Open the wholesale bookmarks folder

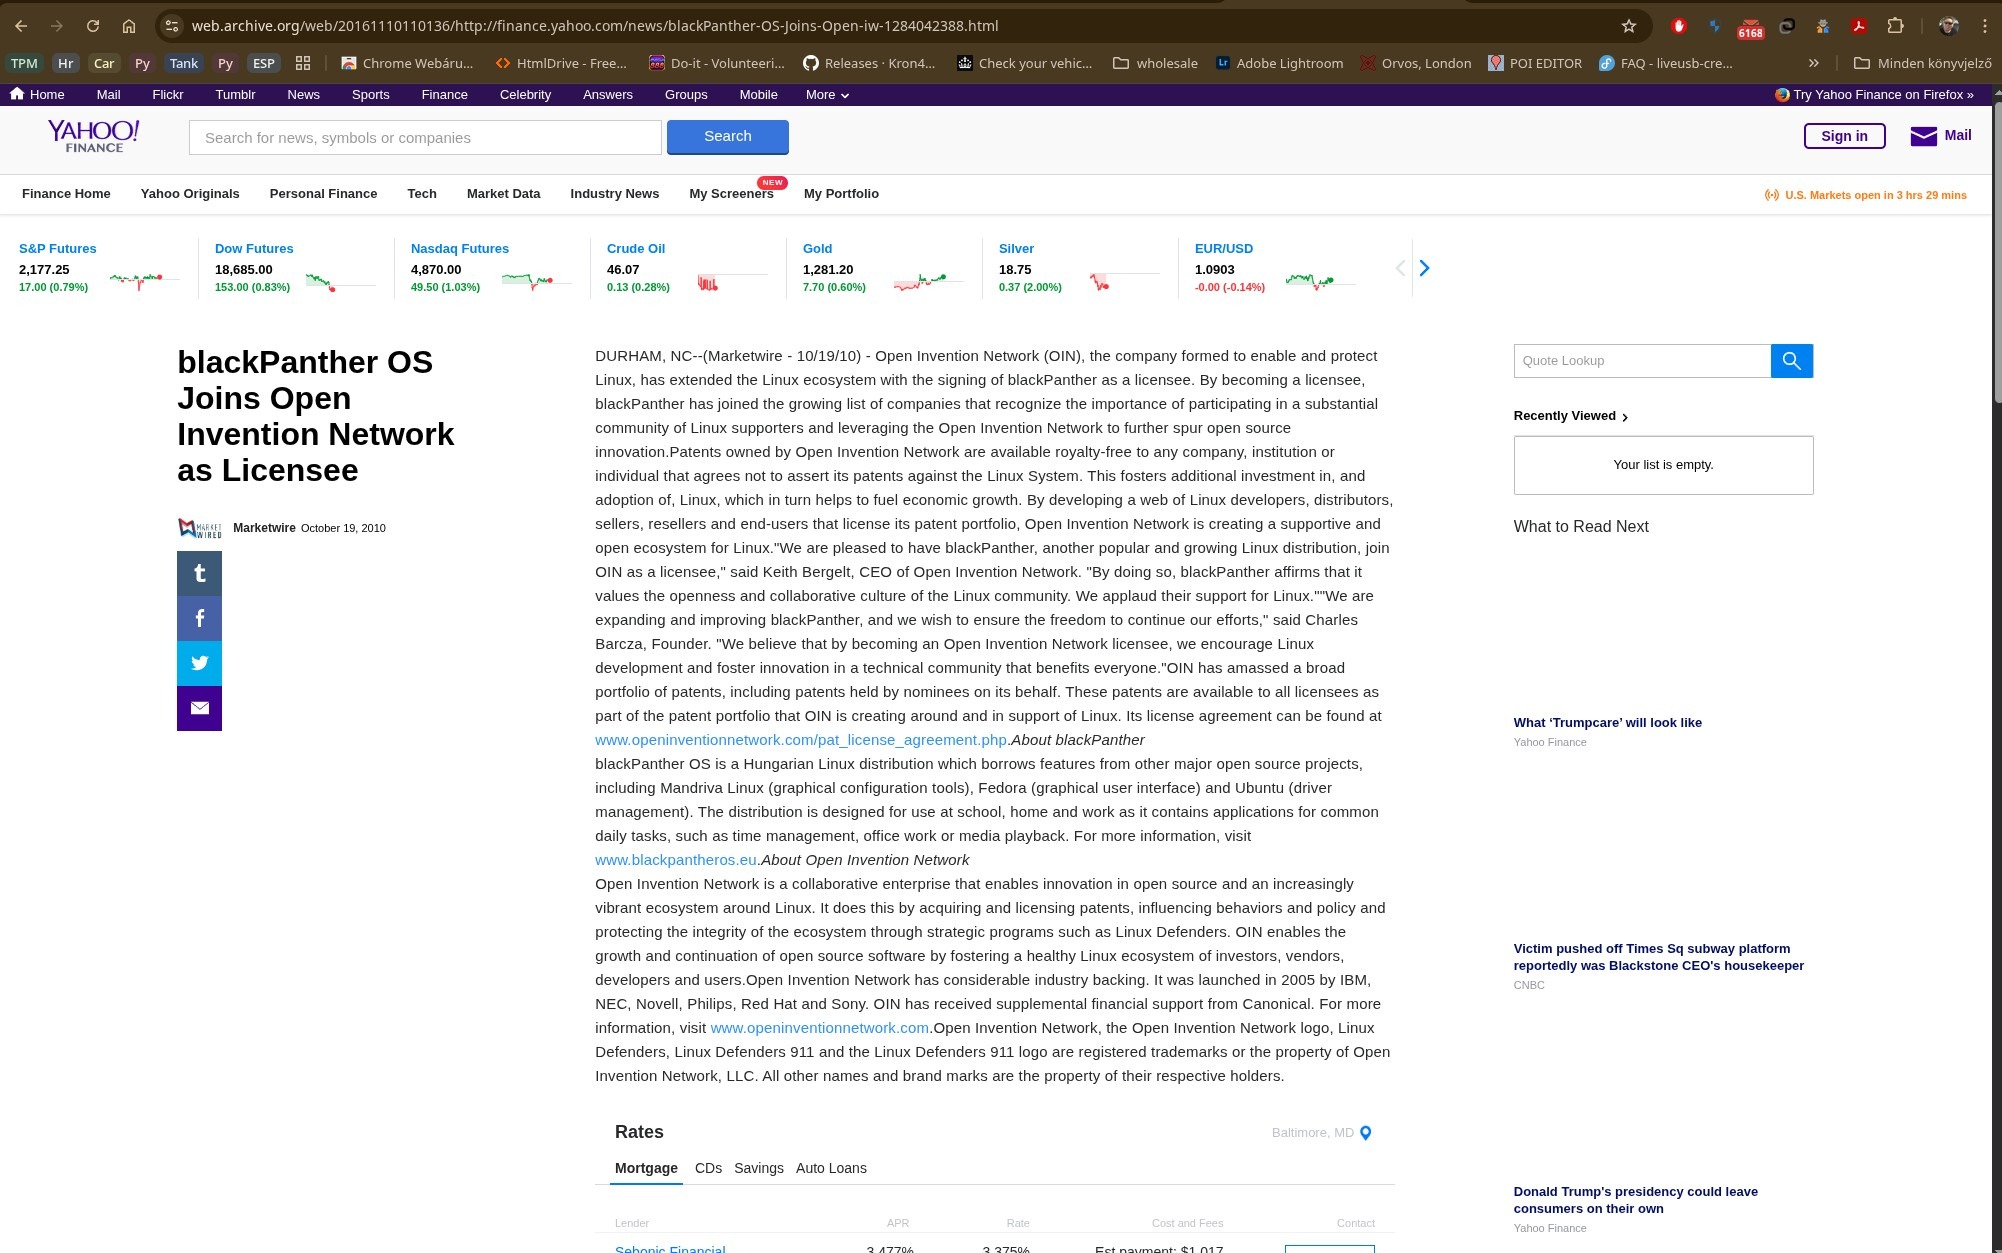(x=1155, y=63)
